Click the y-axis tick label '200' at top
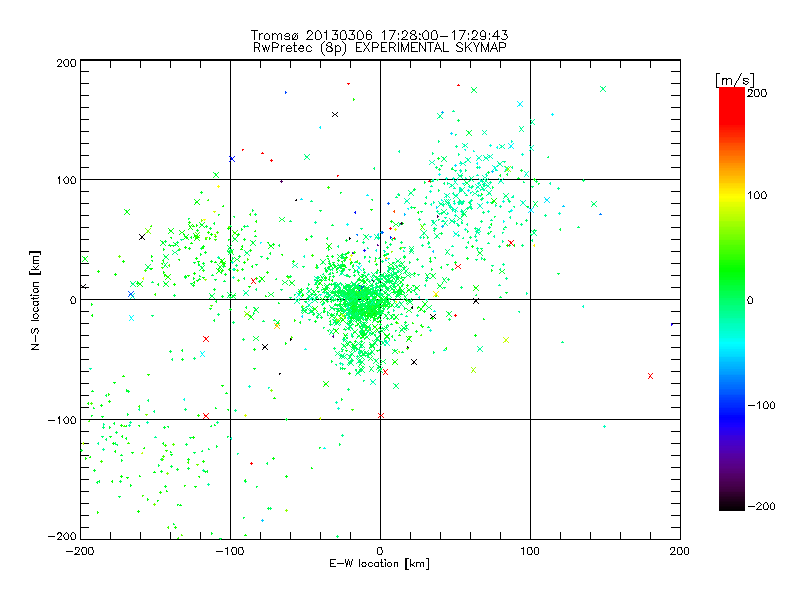This screenshot has width=800, height=600. point(67,63)
